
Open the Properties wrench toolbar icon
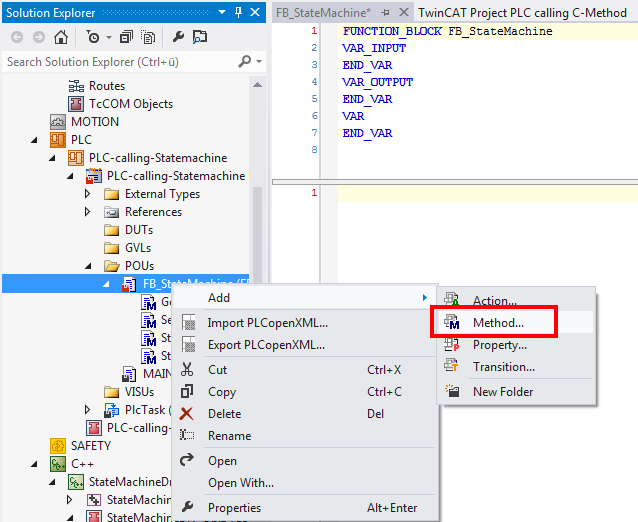pyautogui.click(x=178, y=37)
